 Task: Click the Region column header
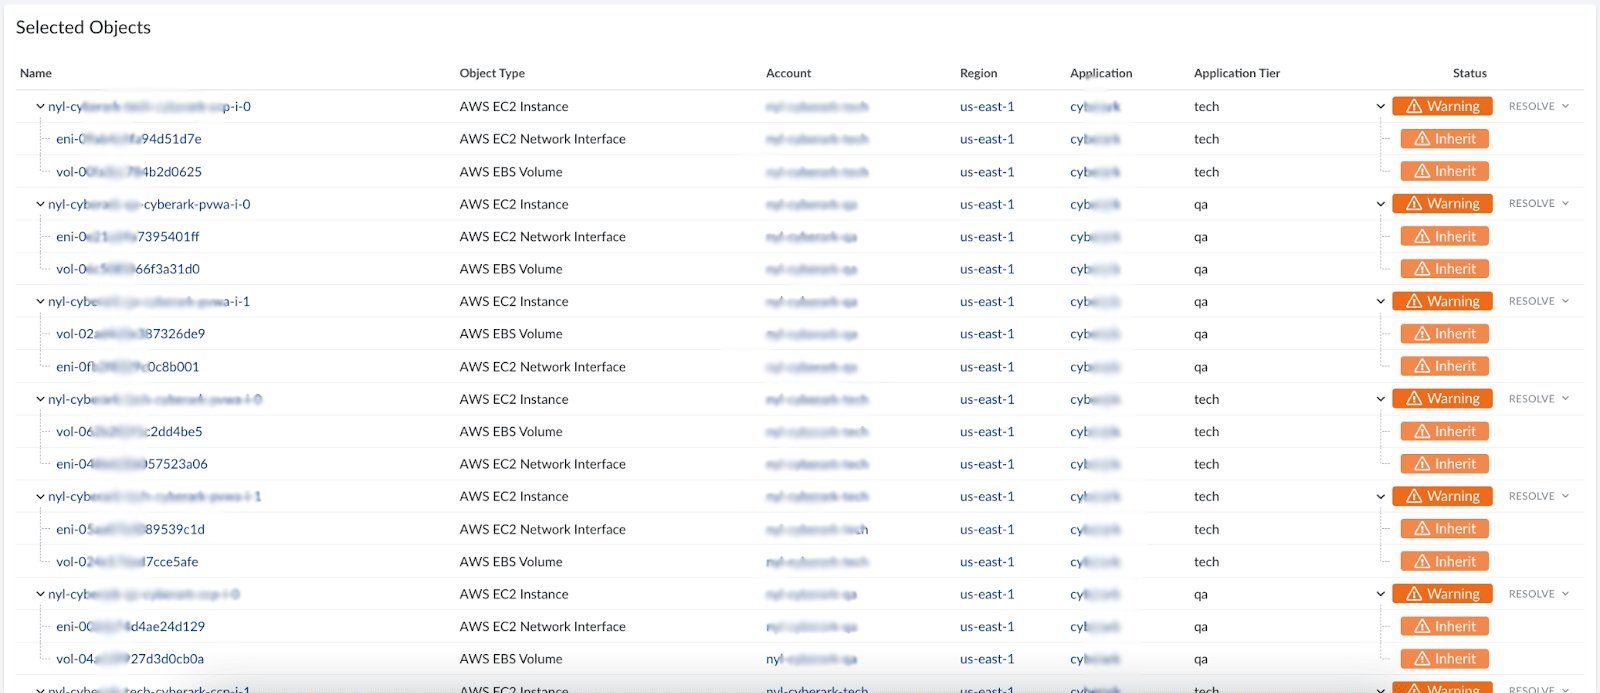[x=978, y=73]
